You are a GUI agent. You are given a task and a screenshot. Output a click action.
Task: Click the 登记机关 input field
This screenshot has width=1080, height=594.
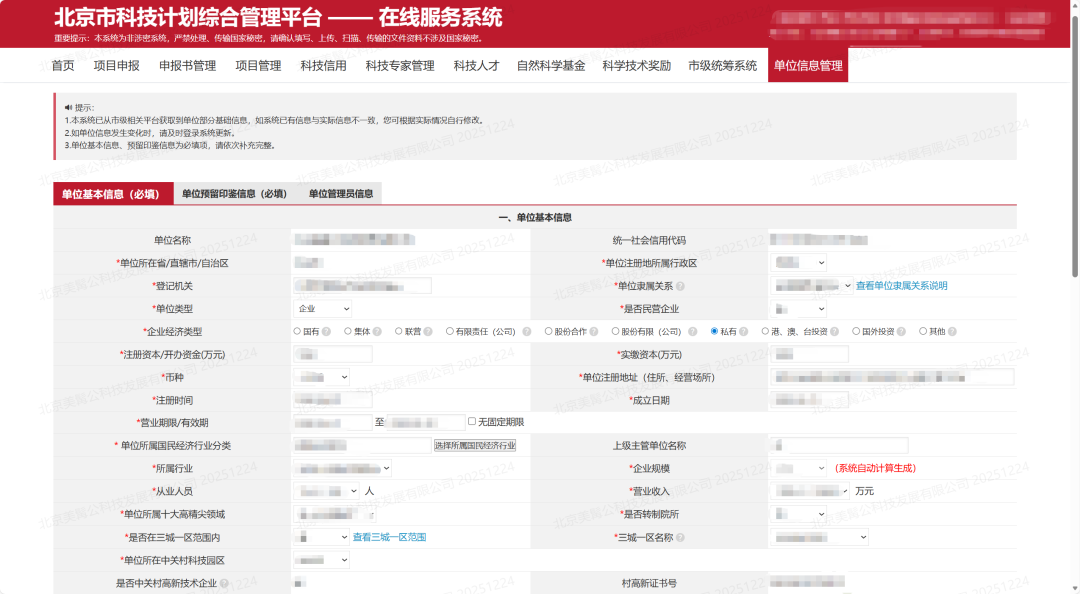coord(362,285)
